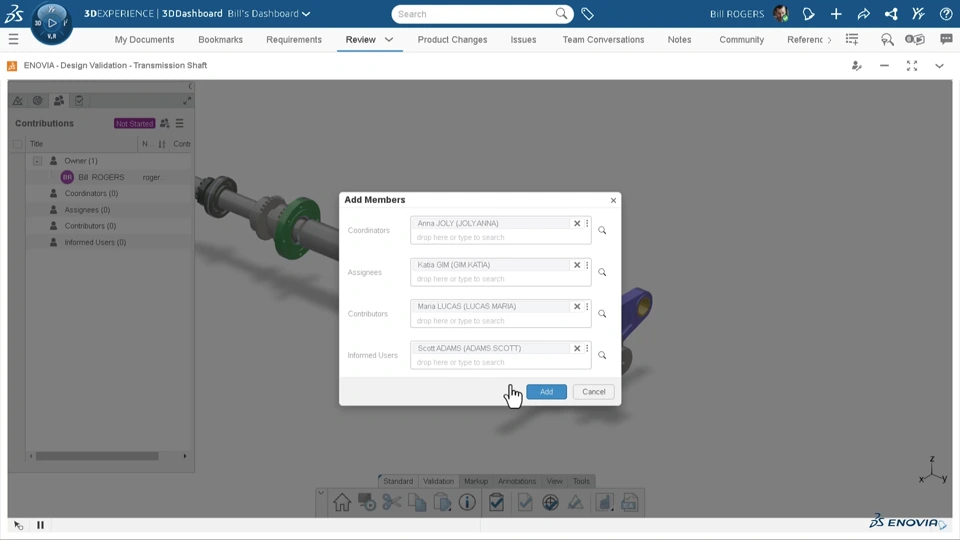This screenshot has height=540, width=960.
Task: Select the Informed Users (0) row
Action: 109,242
